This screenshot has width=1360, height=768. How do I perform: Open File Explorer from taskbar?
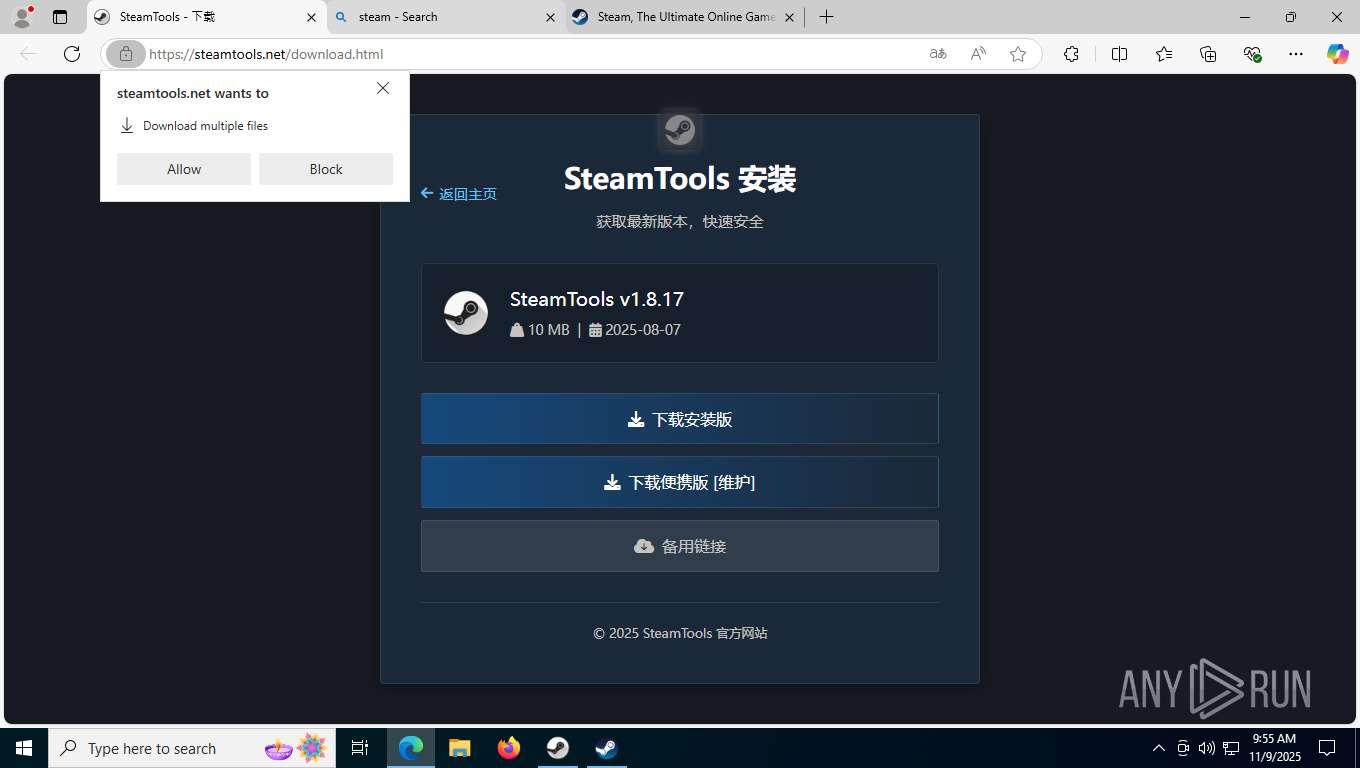point(460,748)
